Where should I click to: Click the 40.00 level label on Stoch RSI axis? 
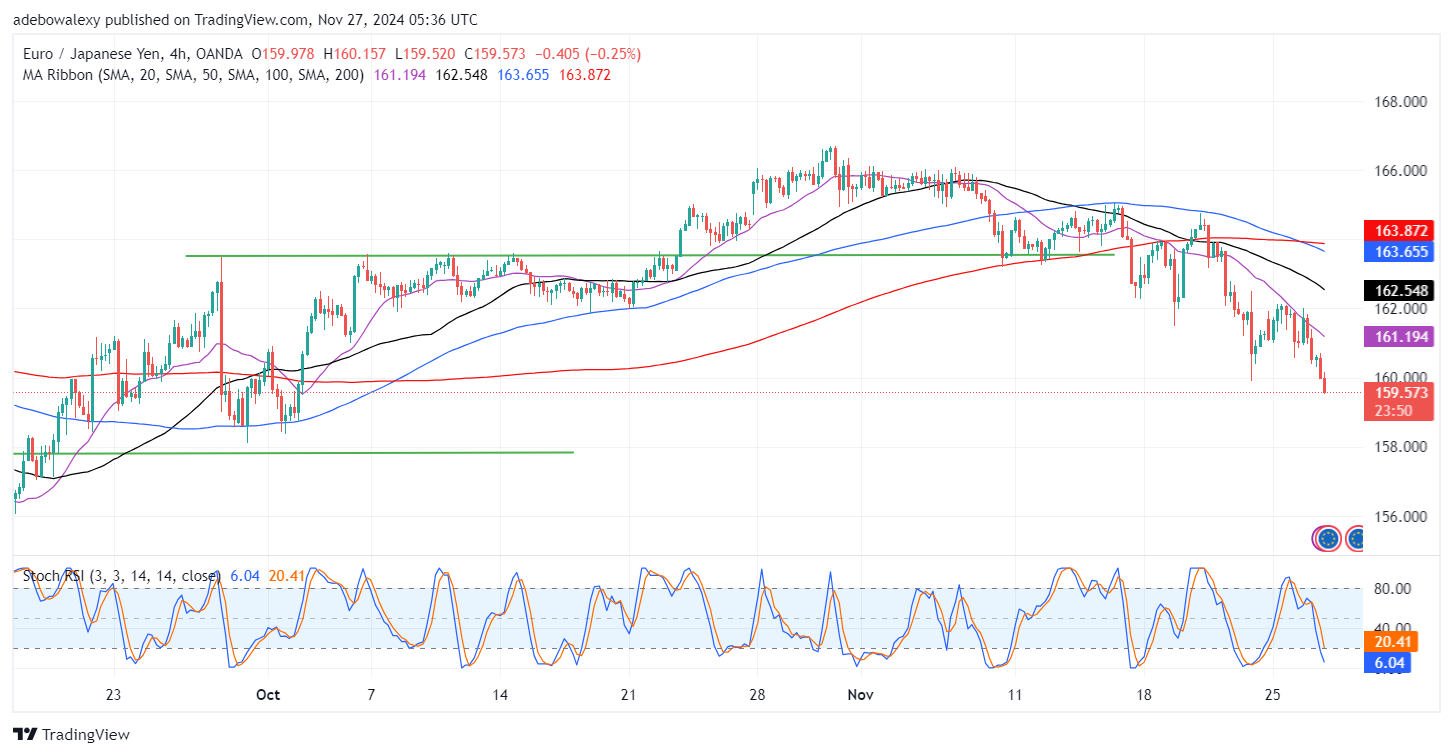[1391, 626]
